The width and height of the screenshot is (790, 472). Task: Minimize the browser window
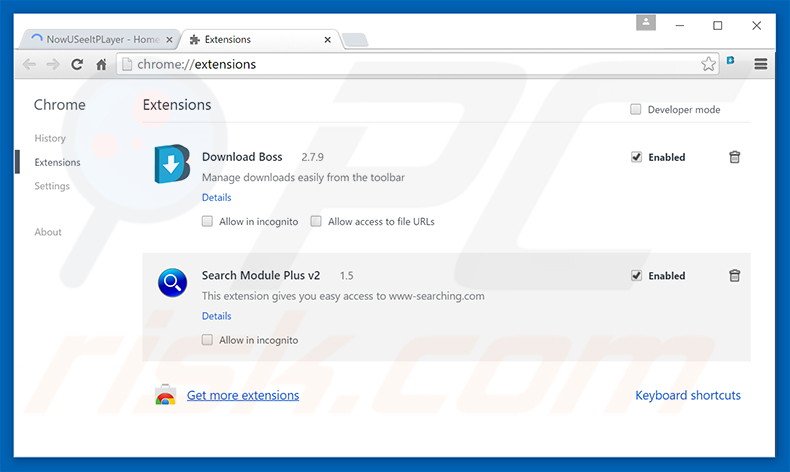click(680, 25)
